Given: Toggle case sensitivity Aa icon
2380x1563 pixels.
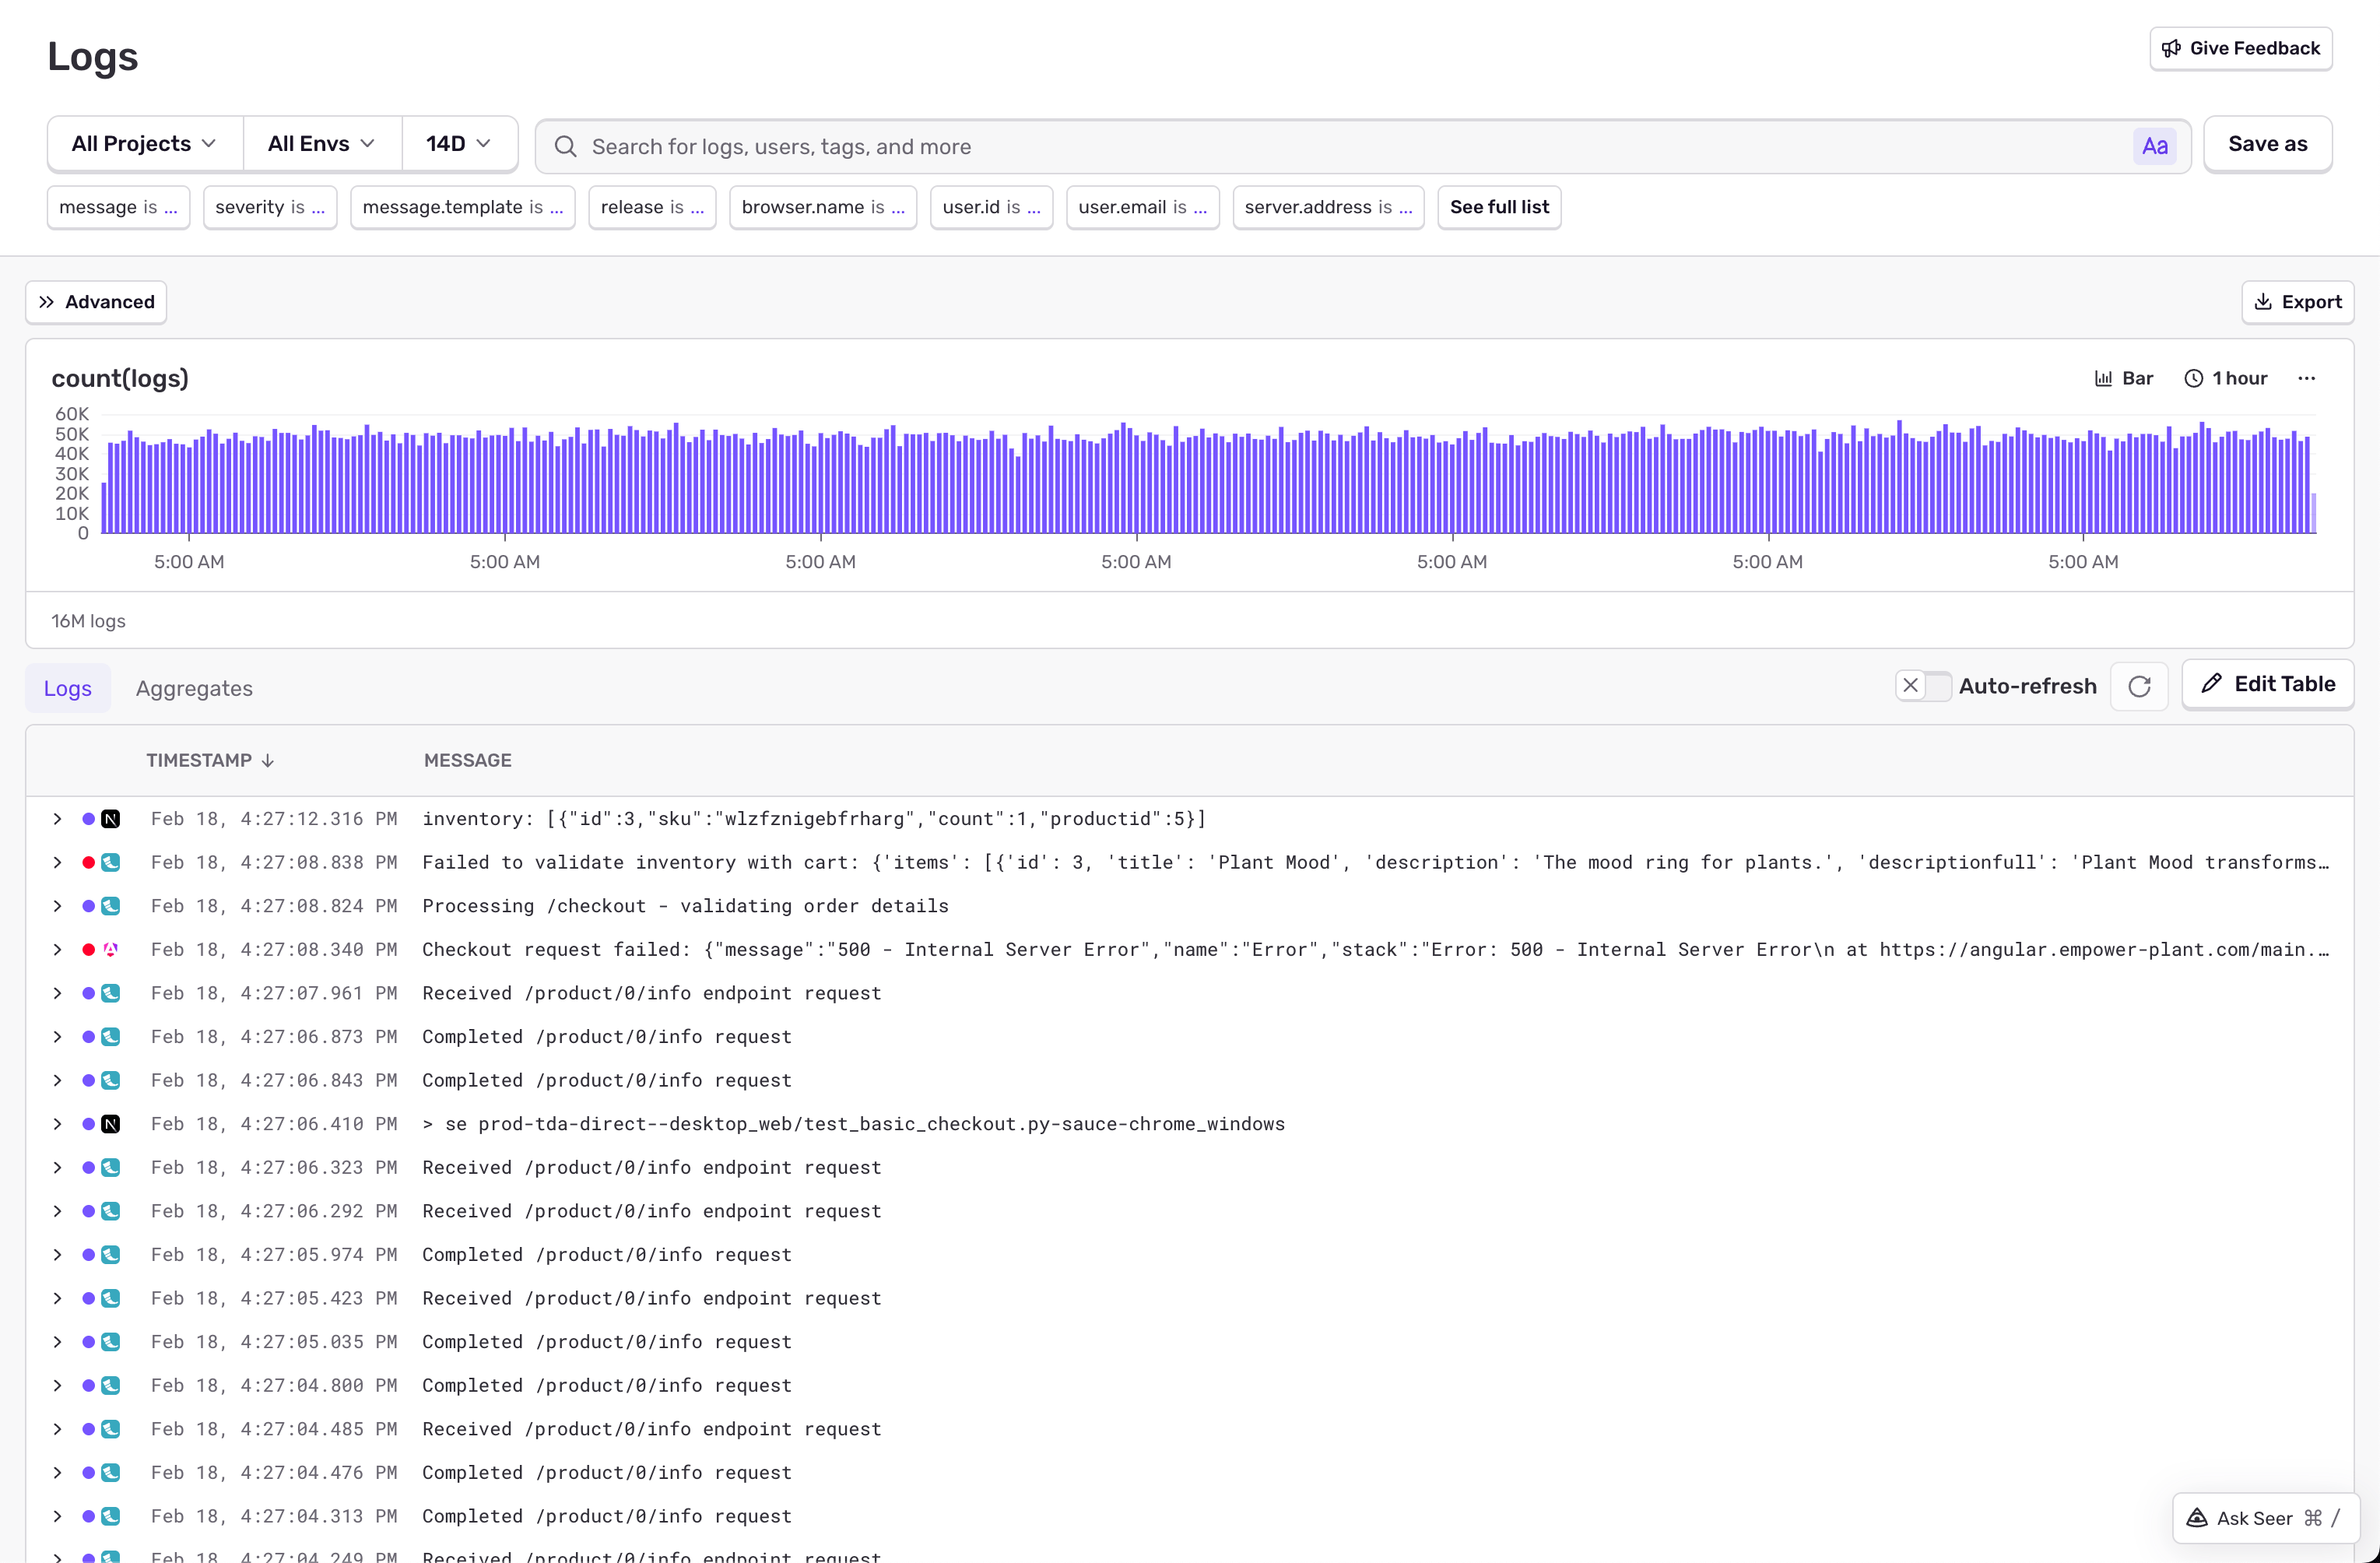Looking at the screenshot, I should coord(2154,147).
